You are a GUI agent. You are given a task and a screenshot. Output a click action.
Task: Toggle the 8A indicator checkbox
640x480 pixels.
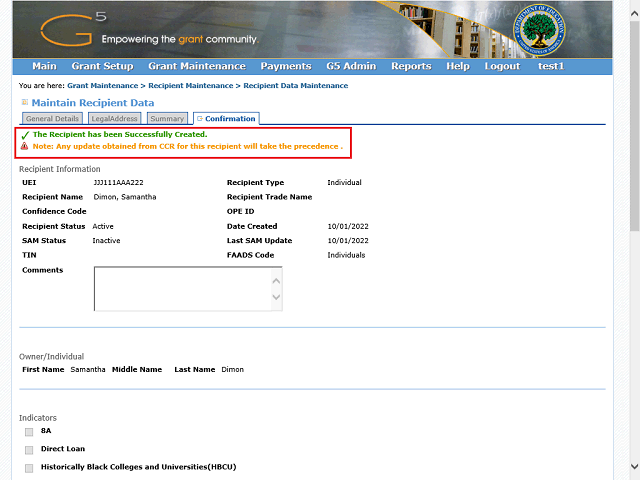(29, 431)
